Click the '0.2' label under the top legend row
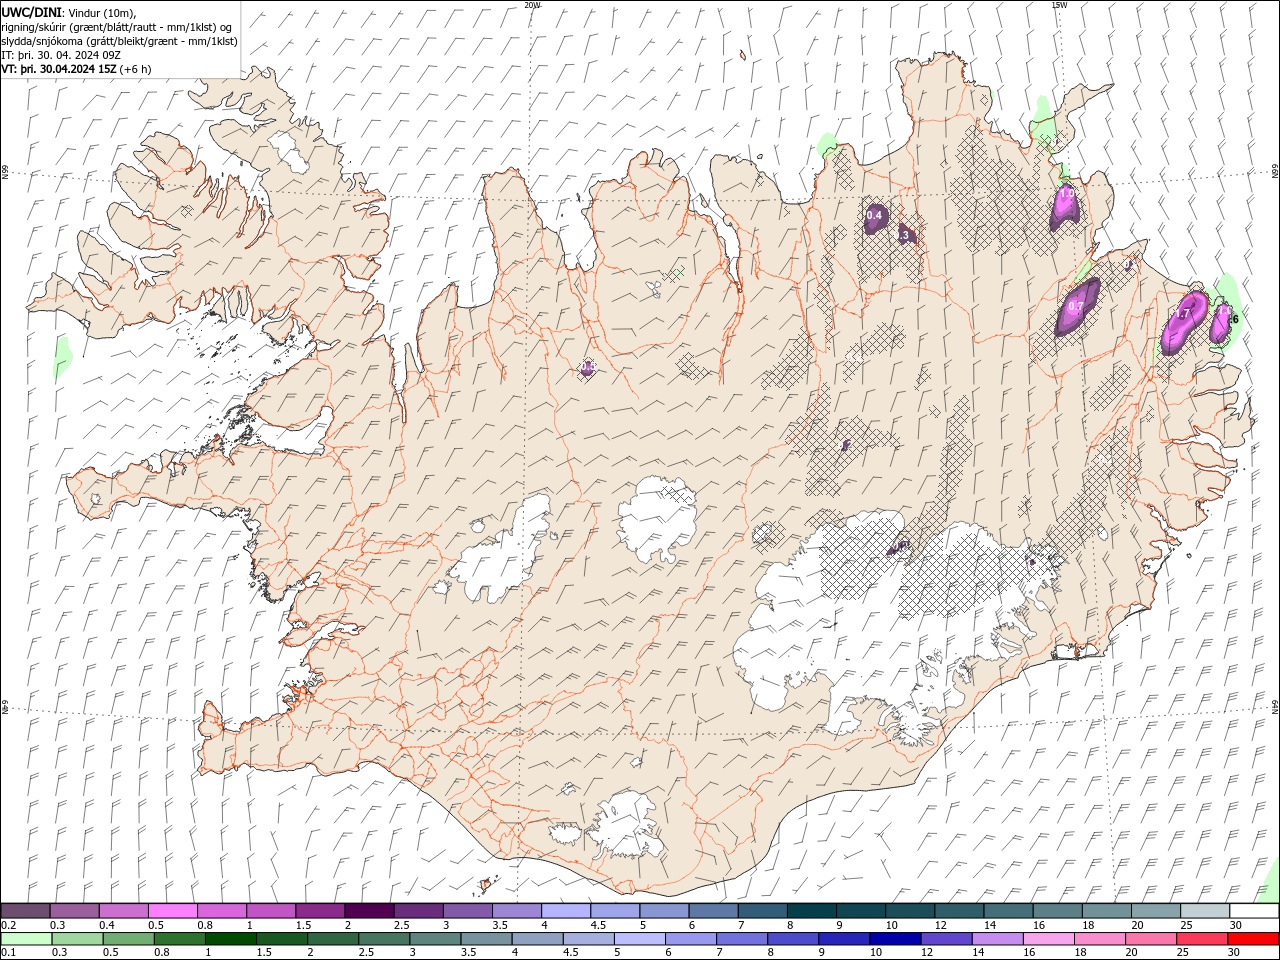This screenshot has height=960, width=1280. [x=8, y=925]
